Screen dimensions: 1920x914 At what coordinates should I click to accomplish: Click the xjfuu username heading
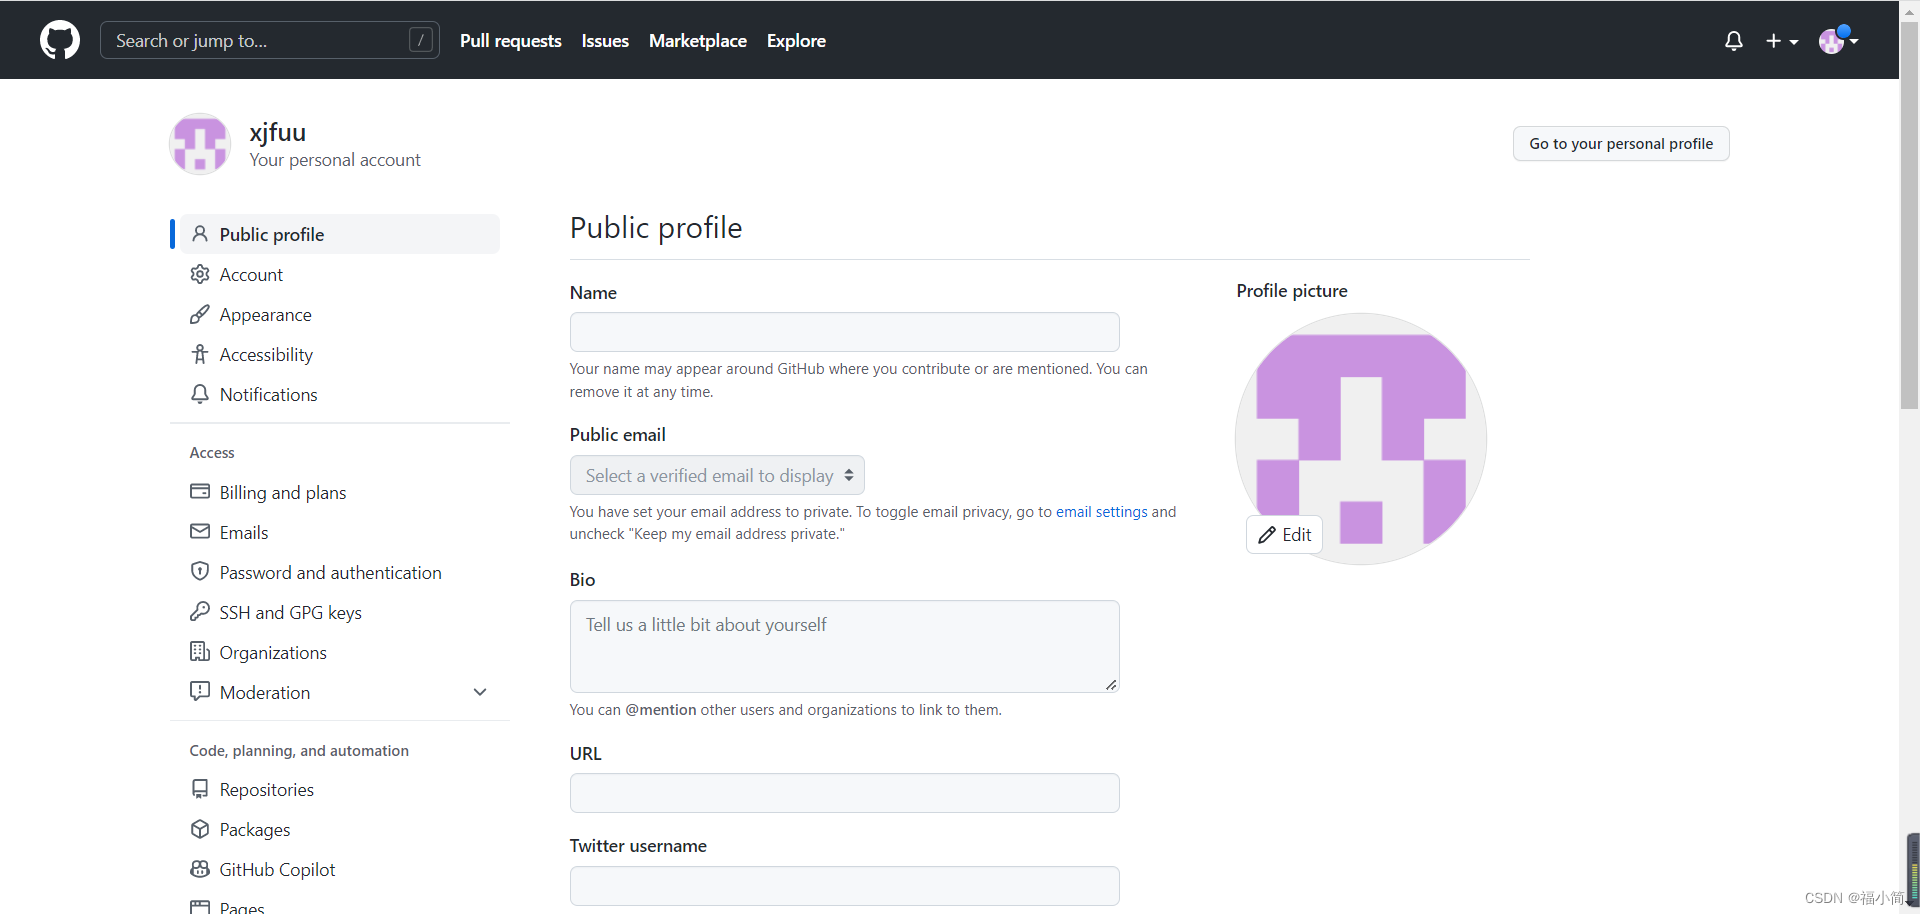[278, 132]
